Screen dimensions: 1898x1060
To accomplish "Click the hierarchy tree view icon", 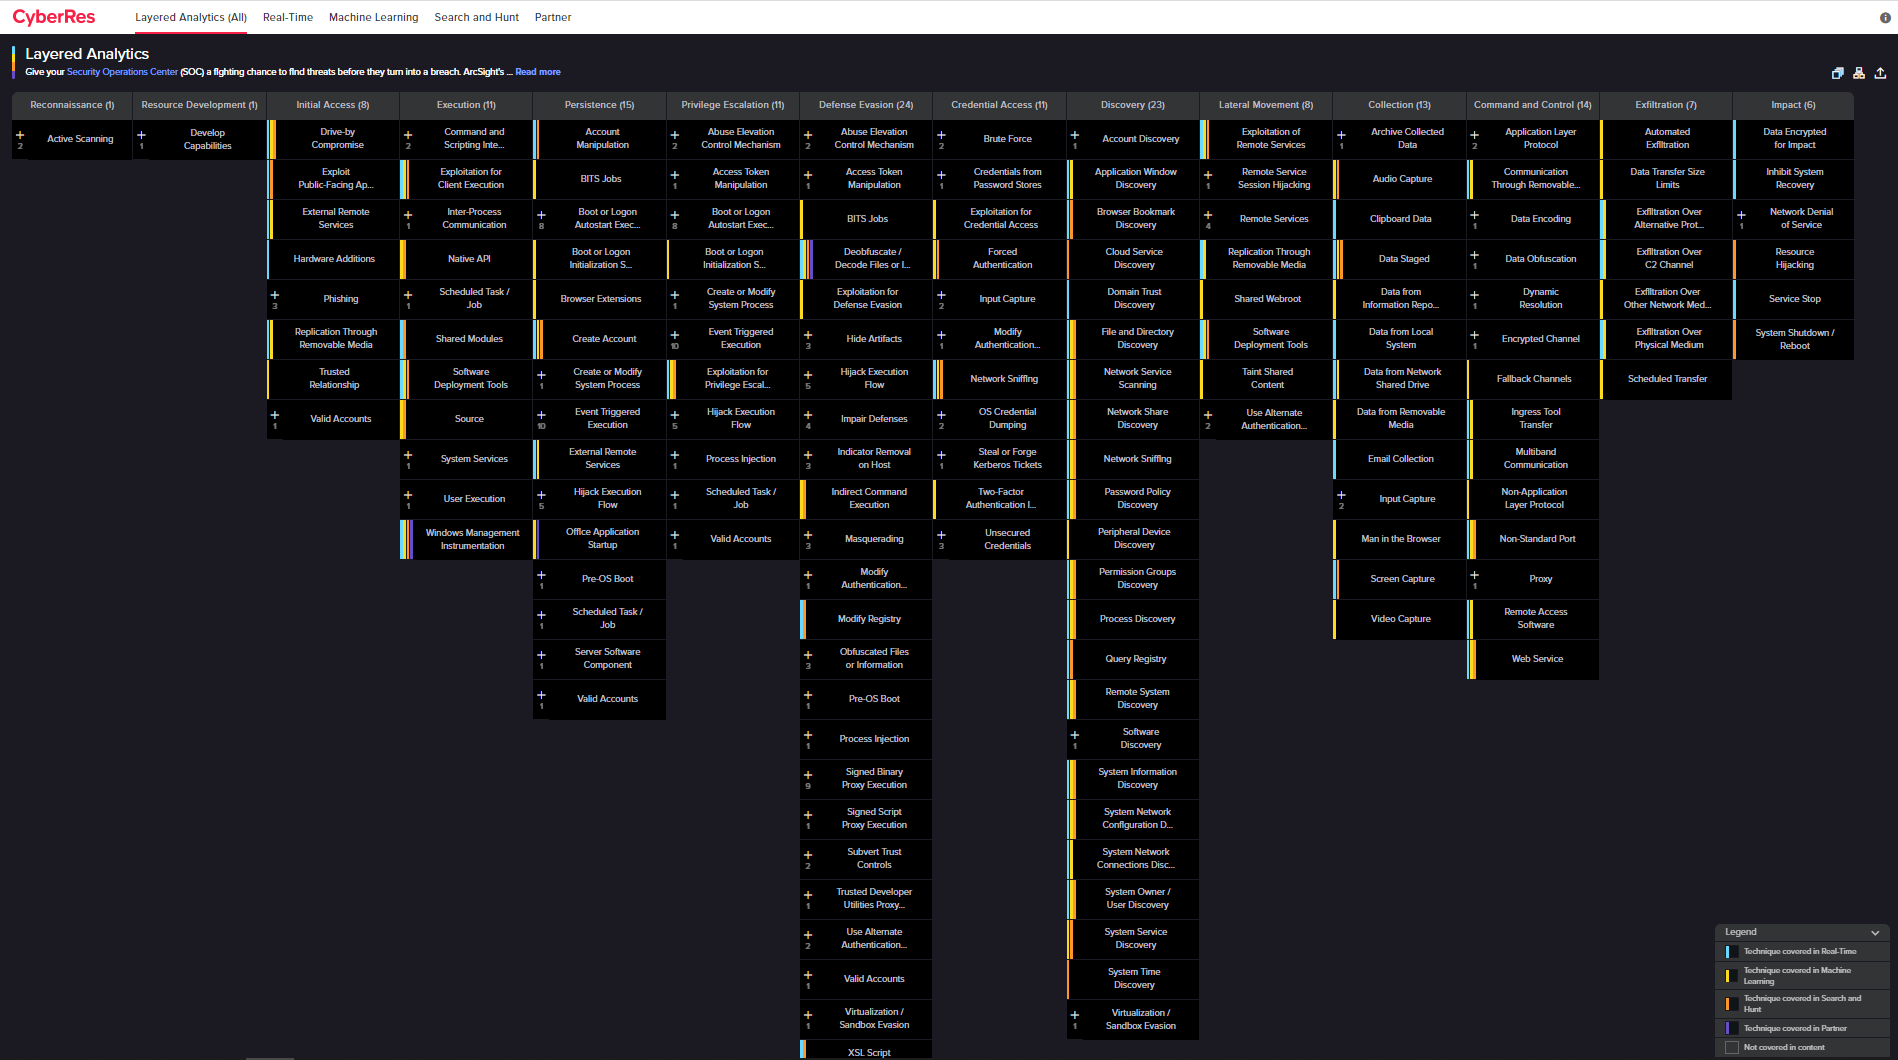I will tap(1859, 73).
